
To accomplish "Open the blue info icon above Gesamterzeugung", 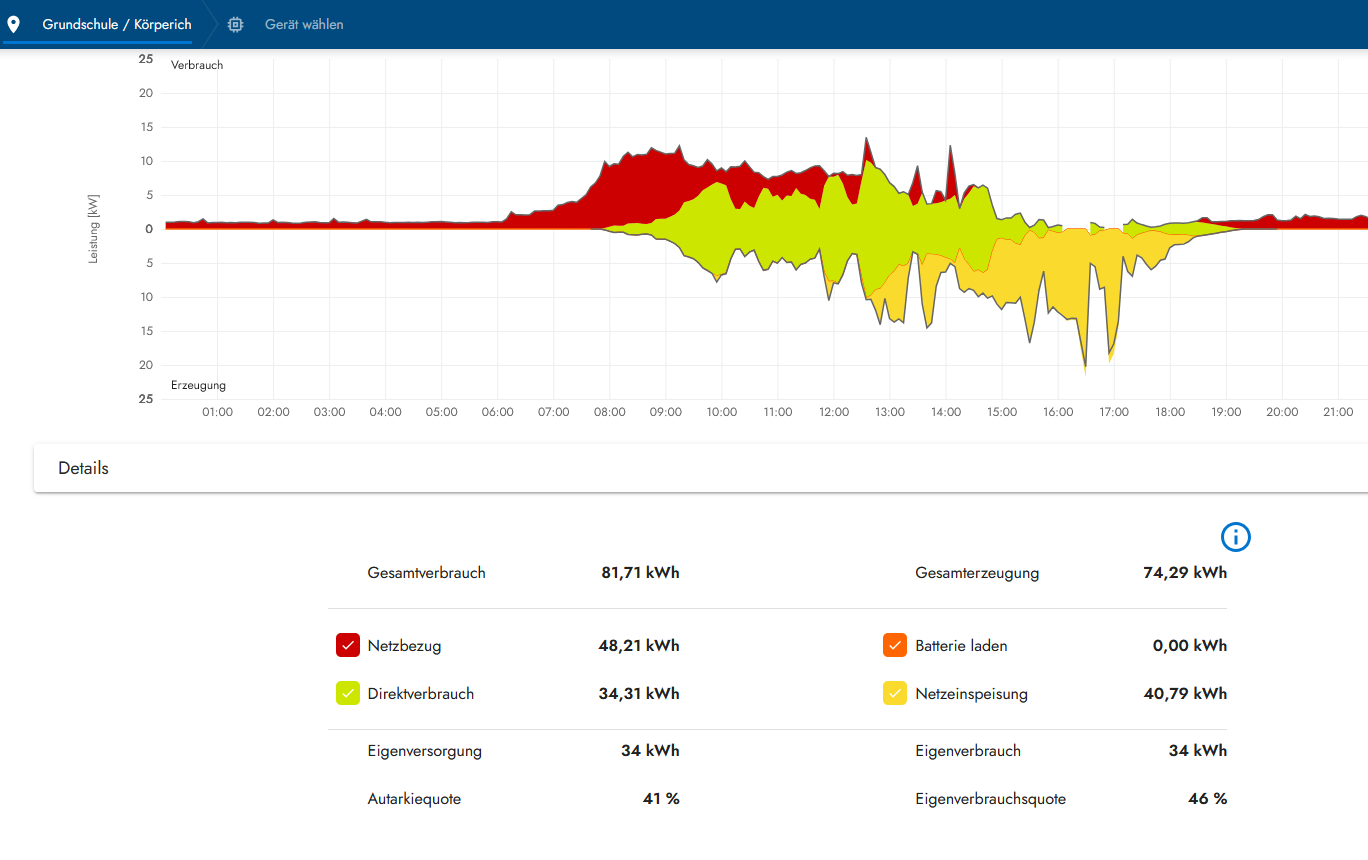I will 1235,537.
